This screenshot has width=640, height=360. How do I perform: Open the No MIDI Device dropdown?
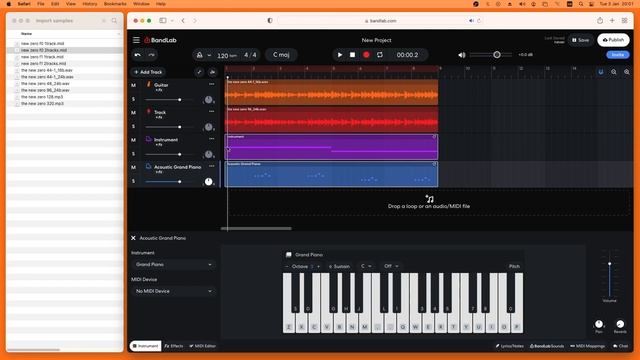pyautogui.click(x=173, y=291)
